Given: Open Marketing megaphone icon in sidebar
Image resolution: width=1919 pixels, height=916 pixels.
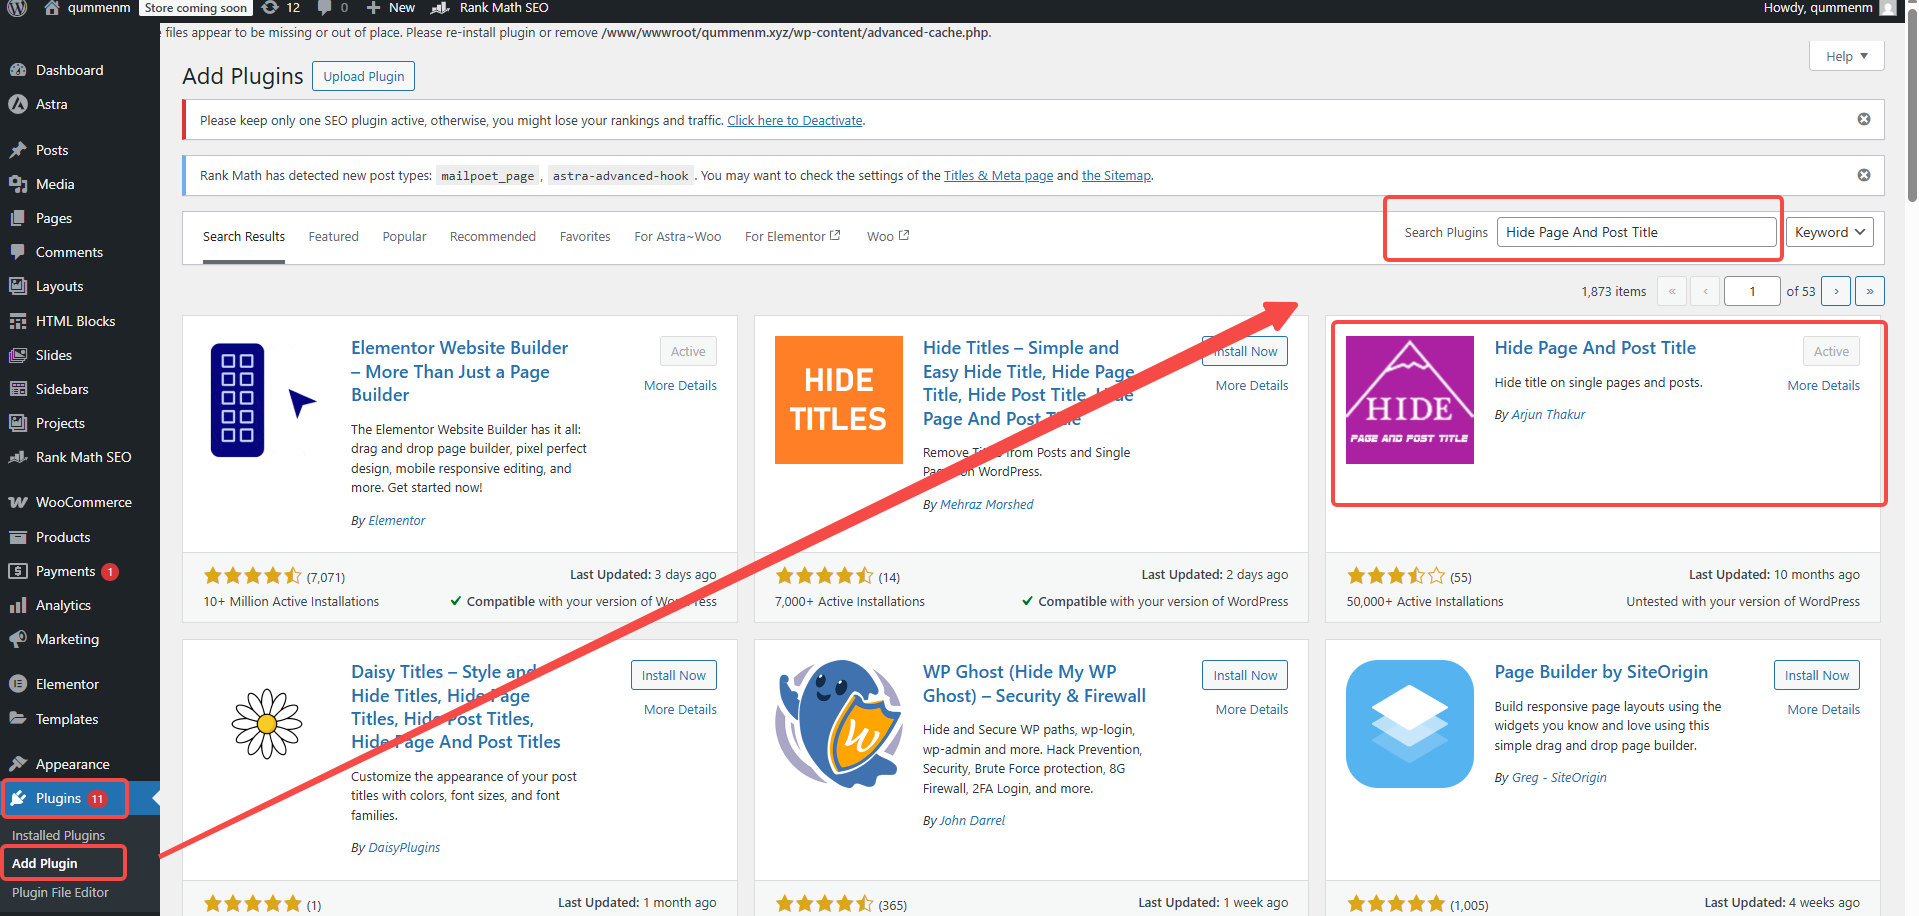Looking at the screenshot, I should coord(17,639).
